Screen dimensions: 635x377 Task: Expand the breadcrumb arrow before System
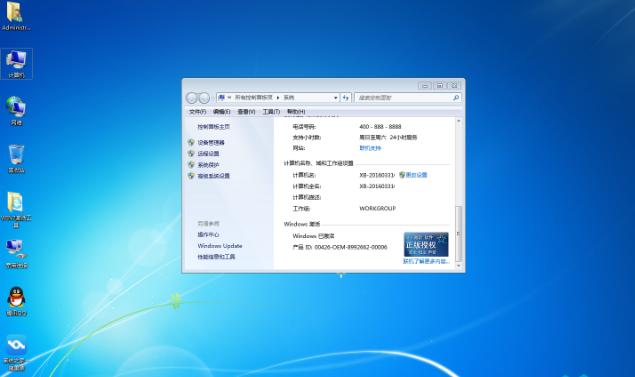coord(278,98)
